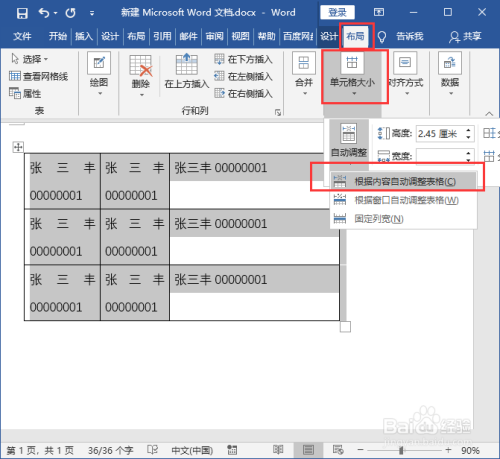Click the 登录 sign-in button
The height and width of the screenshot is (459, 500).
coord(337,13)
